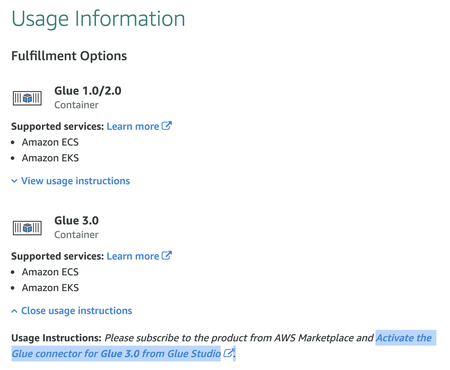The width and height of the screenshot is (450, 370).
Task: Click the Usage Information title
Action: point(98,19)
